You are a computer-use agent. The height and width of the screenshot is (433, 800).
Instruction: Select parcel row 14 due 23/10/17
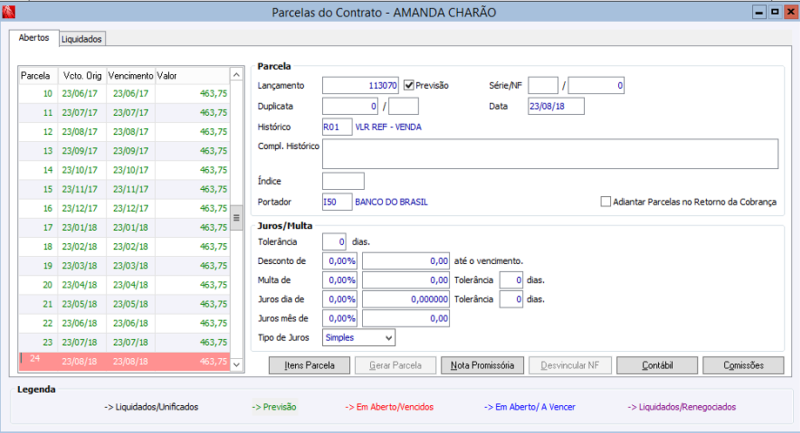pos(124,170)
